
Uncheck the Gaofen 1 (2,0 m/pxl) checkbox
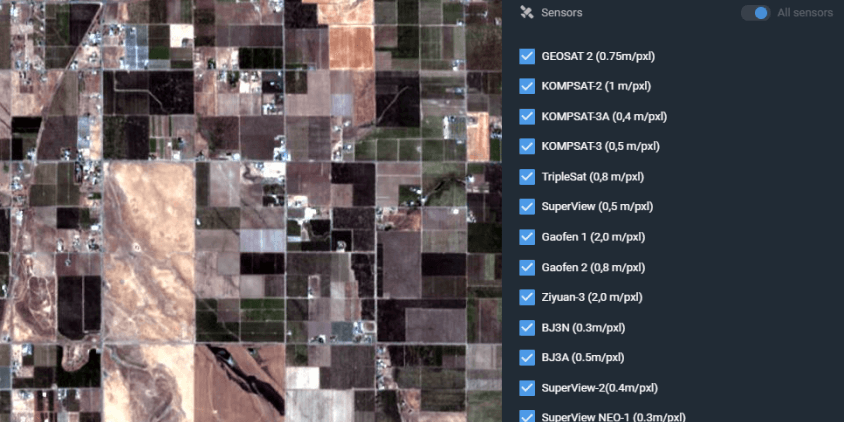527,237
